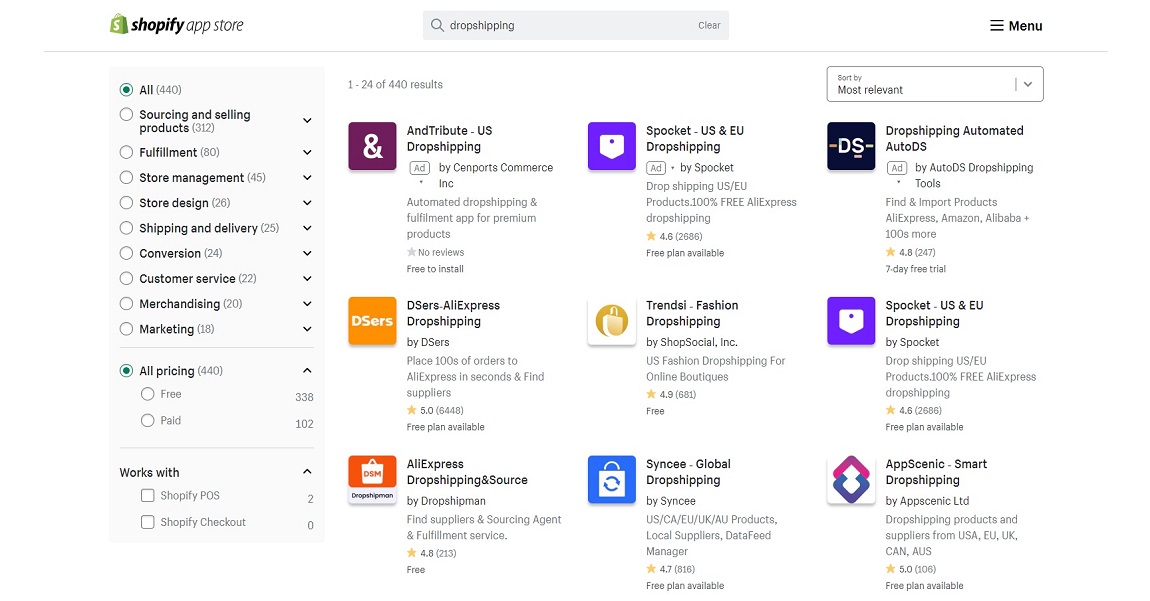Click the Shopify app store logo

(x=176, y=25)
